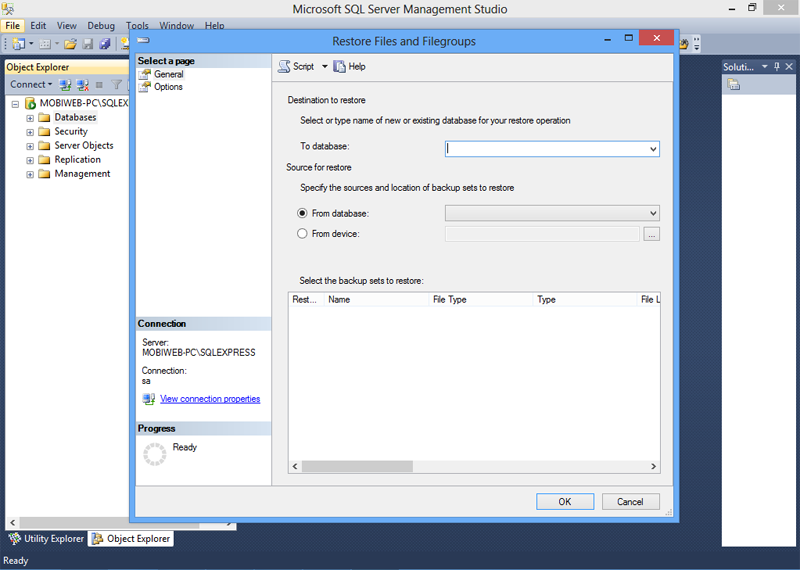Click the Filter funnel icon in Object Explorer

point(116,85)
